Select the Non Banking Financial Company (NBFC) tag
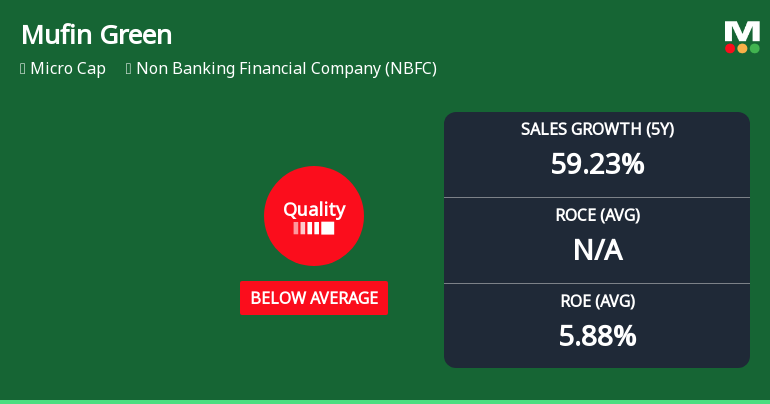 (286, 69)
